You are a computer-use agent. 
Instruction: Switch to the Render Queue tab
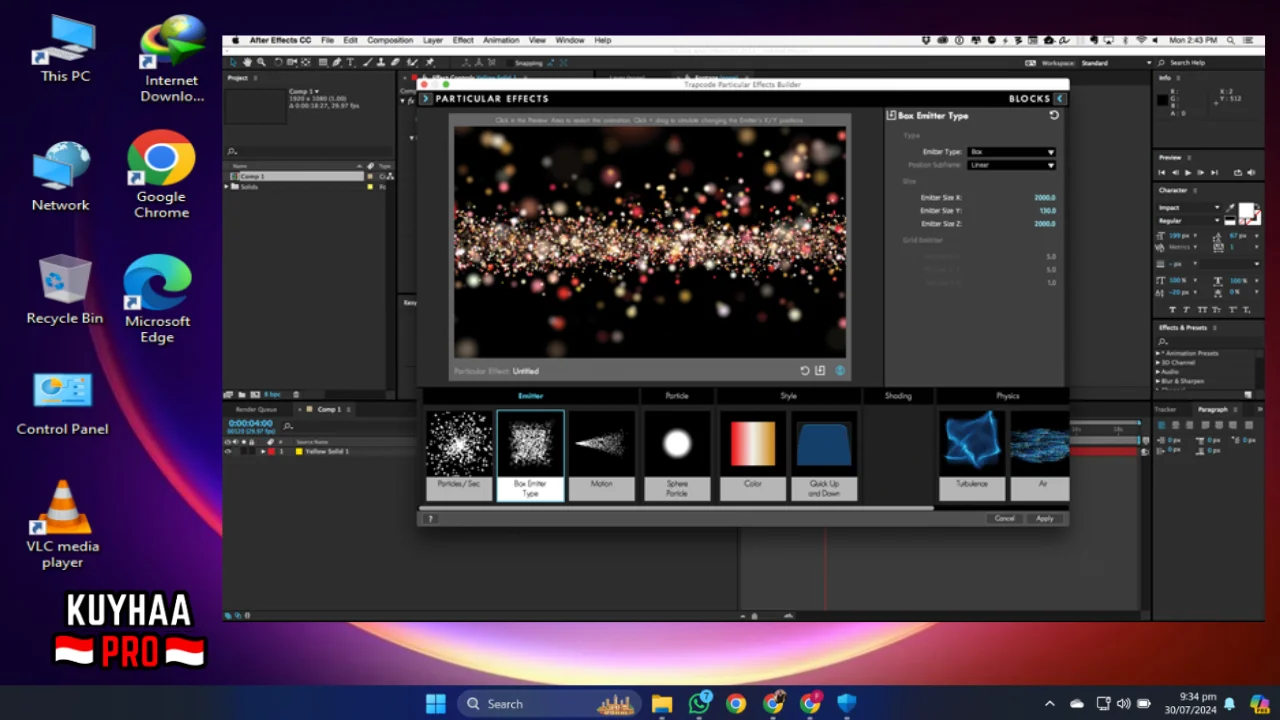coord(256,409)
